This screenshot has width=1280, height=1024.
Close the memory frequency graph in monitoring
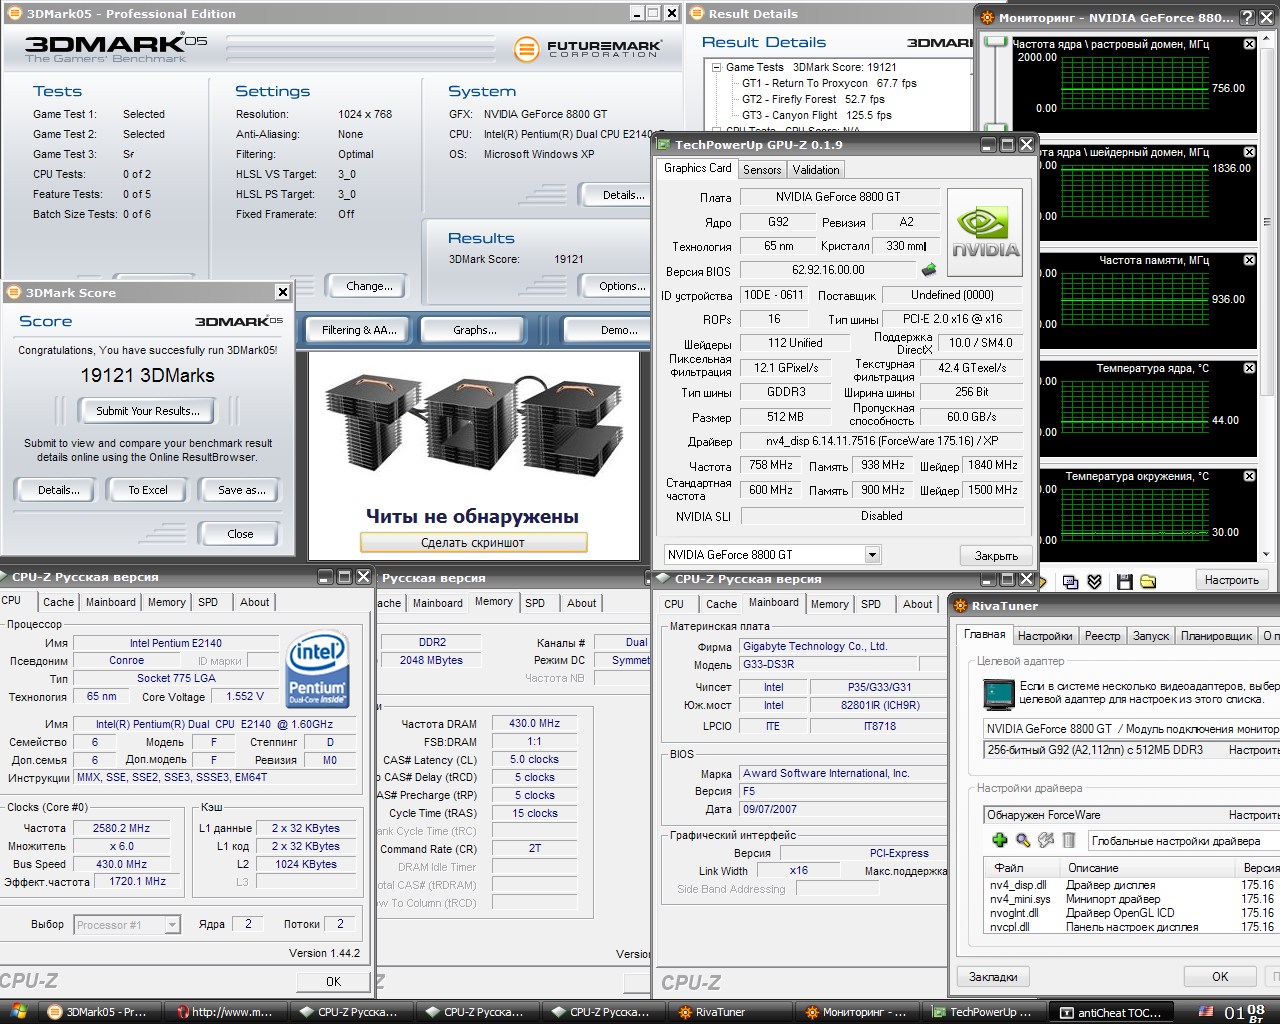tap(1249, 260)
